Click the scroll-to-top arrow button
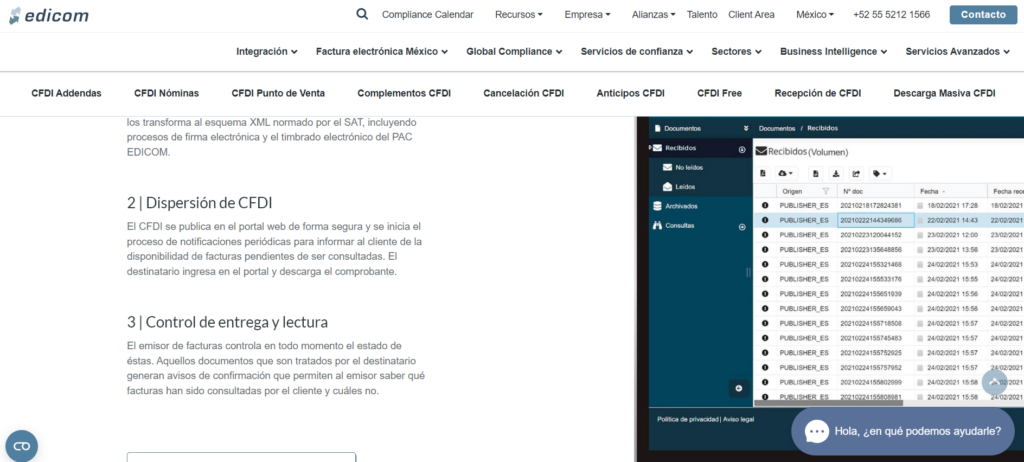The width and height of the screenshot is (1024, 462). pos(993,382)
